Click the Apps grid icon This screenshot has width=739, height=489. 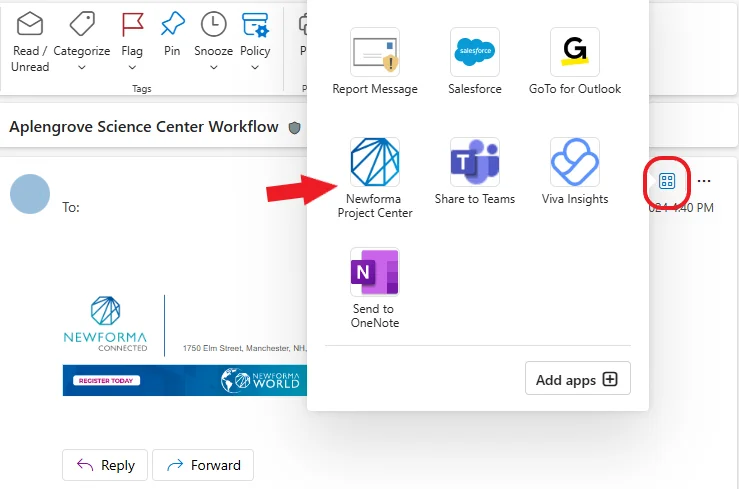667,181
